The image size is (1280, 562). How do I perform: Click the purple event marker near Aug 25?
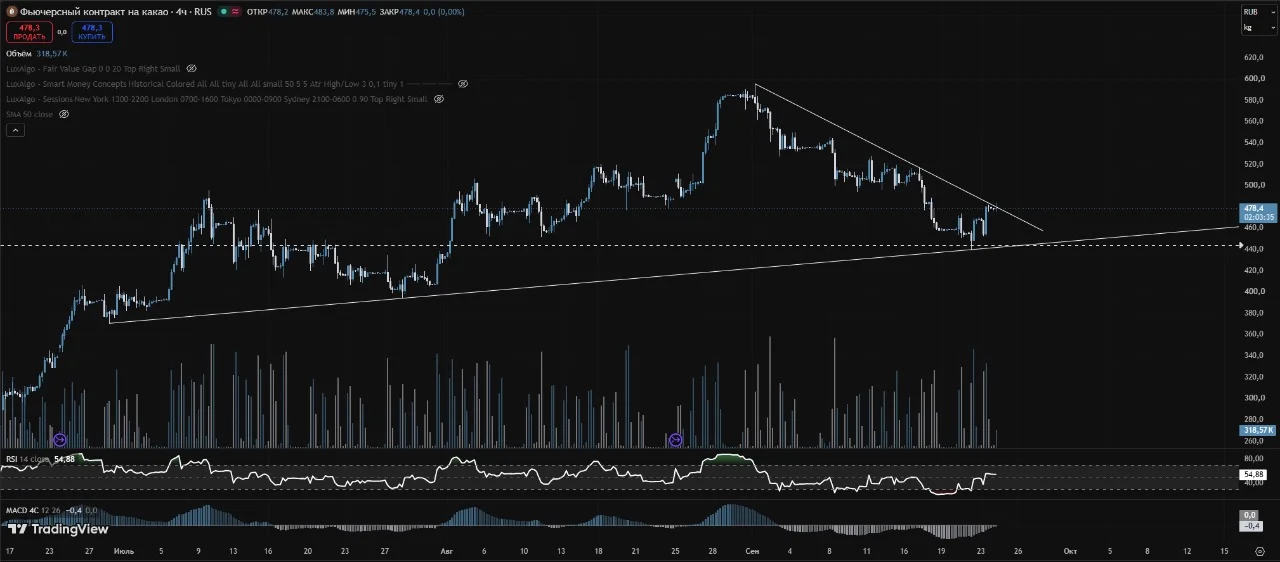pyautogui.click(x=676, y=440)
